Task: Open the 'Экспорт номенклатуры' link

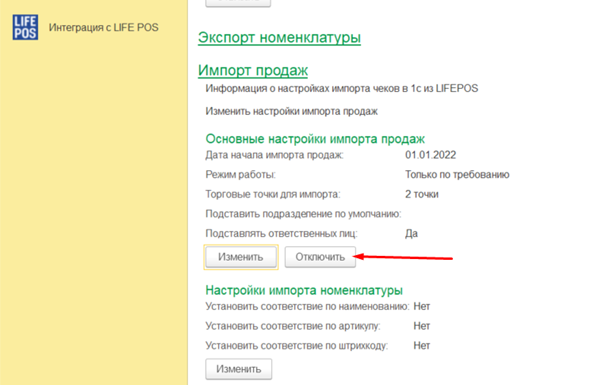Action: point(279,38)
